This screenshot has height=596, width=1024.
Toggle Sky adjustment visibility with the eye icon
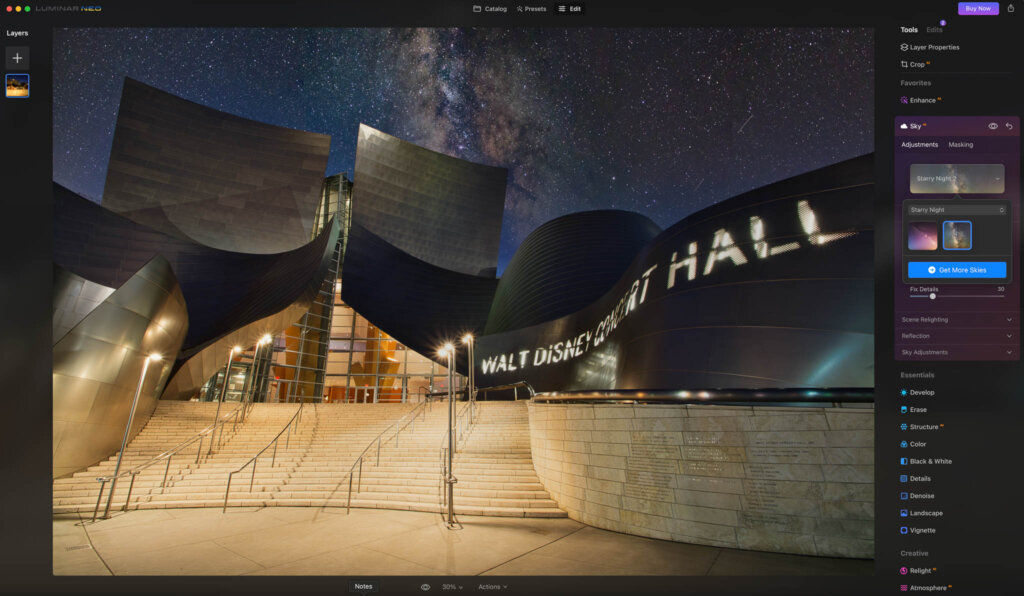click(x=993, y=126)
